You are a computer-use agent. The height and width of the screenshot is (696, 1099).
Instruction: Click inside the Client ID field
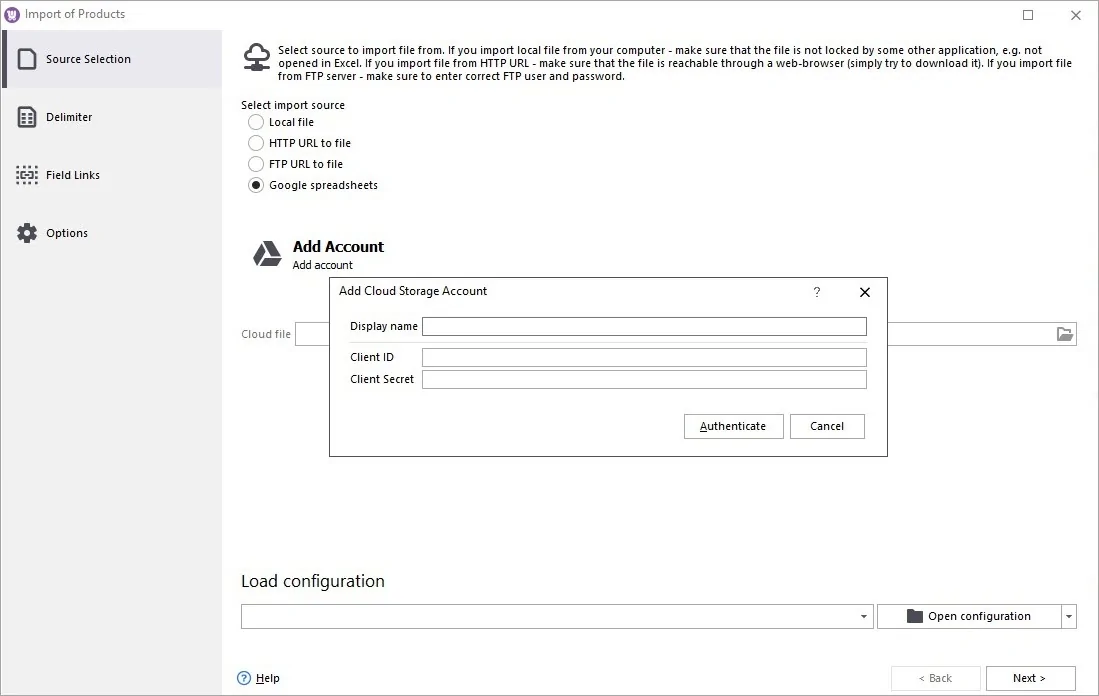coord(643,357)
